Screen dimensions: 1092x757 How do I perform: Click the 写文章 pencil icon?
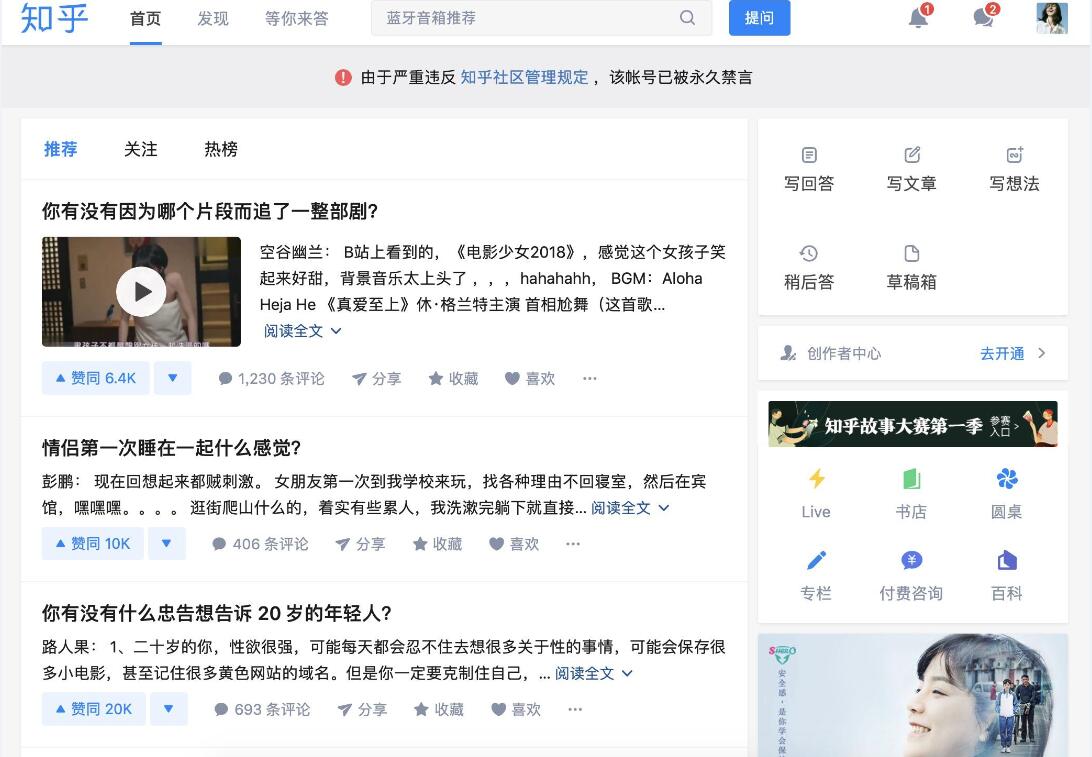coord(912,155)
